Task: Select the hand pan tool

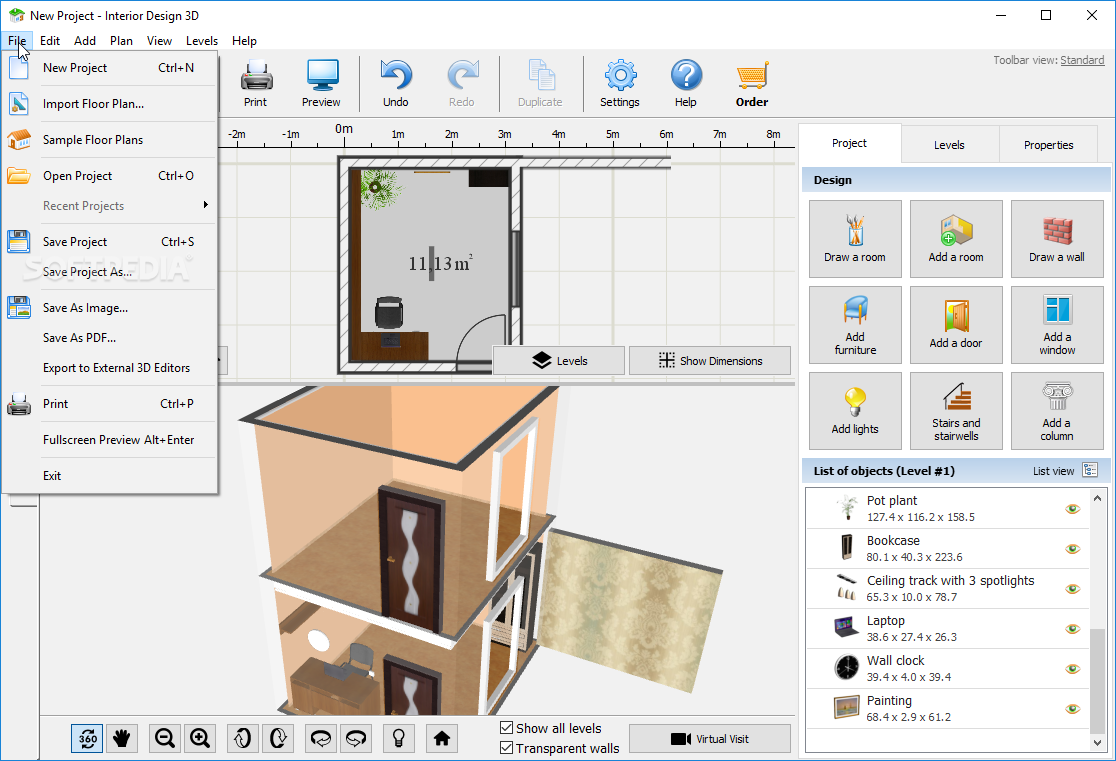Action: 122,738
